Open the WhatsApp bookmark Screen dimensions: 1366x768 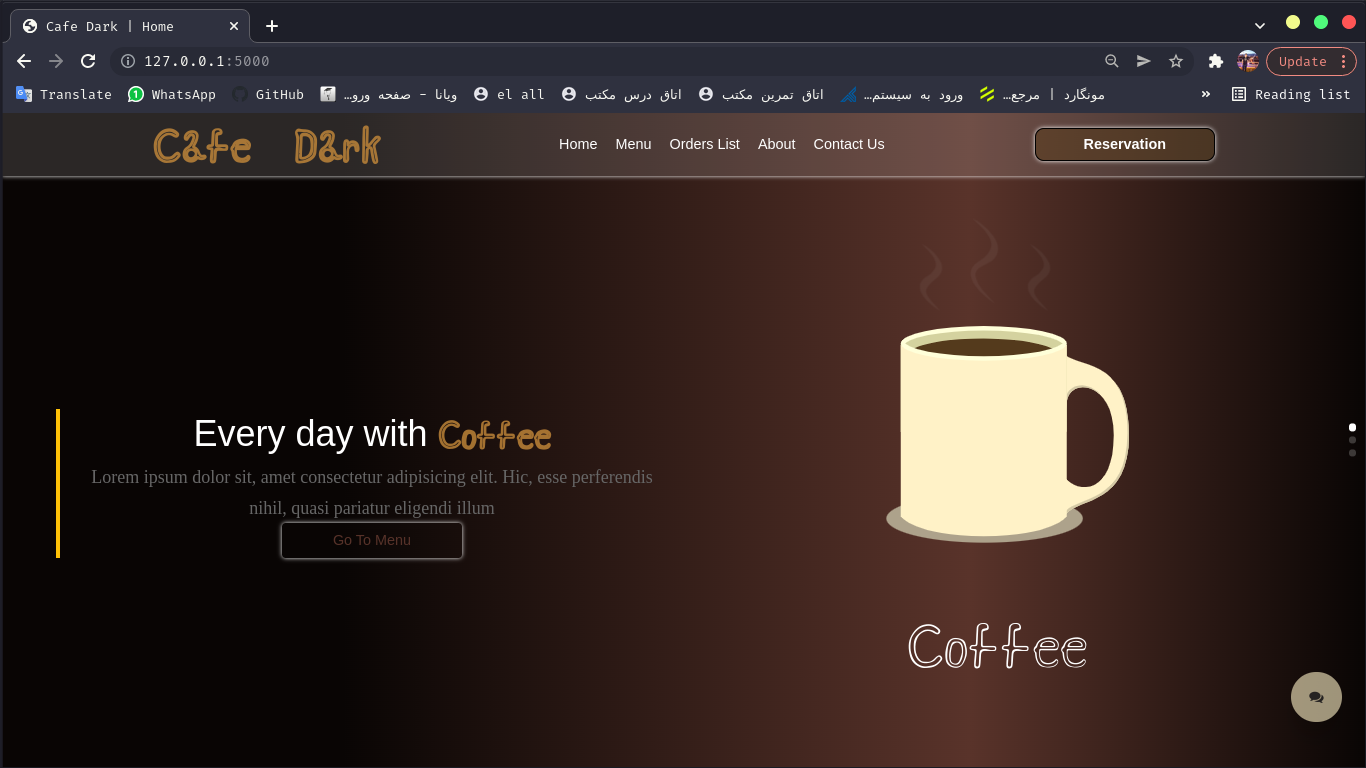pyautogui.click(x=172, y=94)
